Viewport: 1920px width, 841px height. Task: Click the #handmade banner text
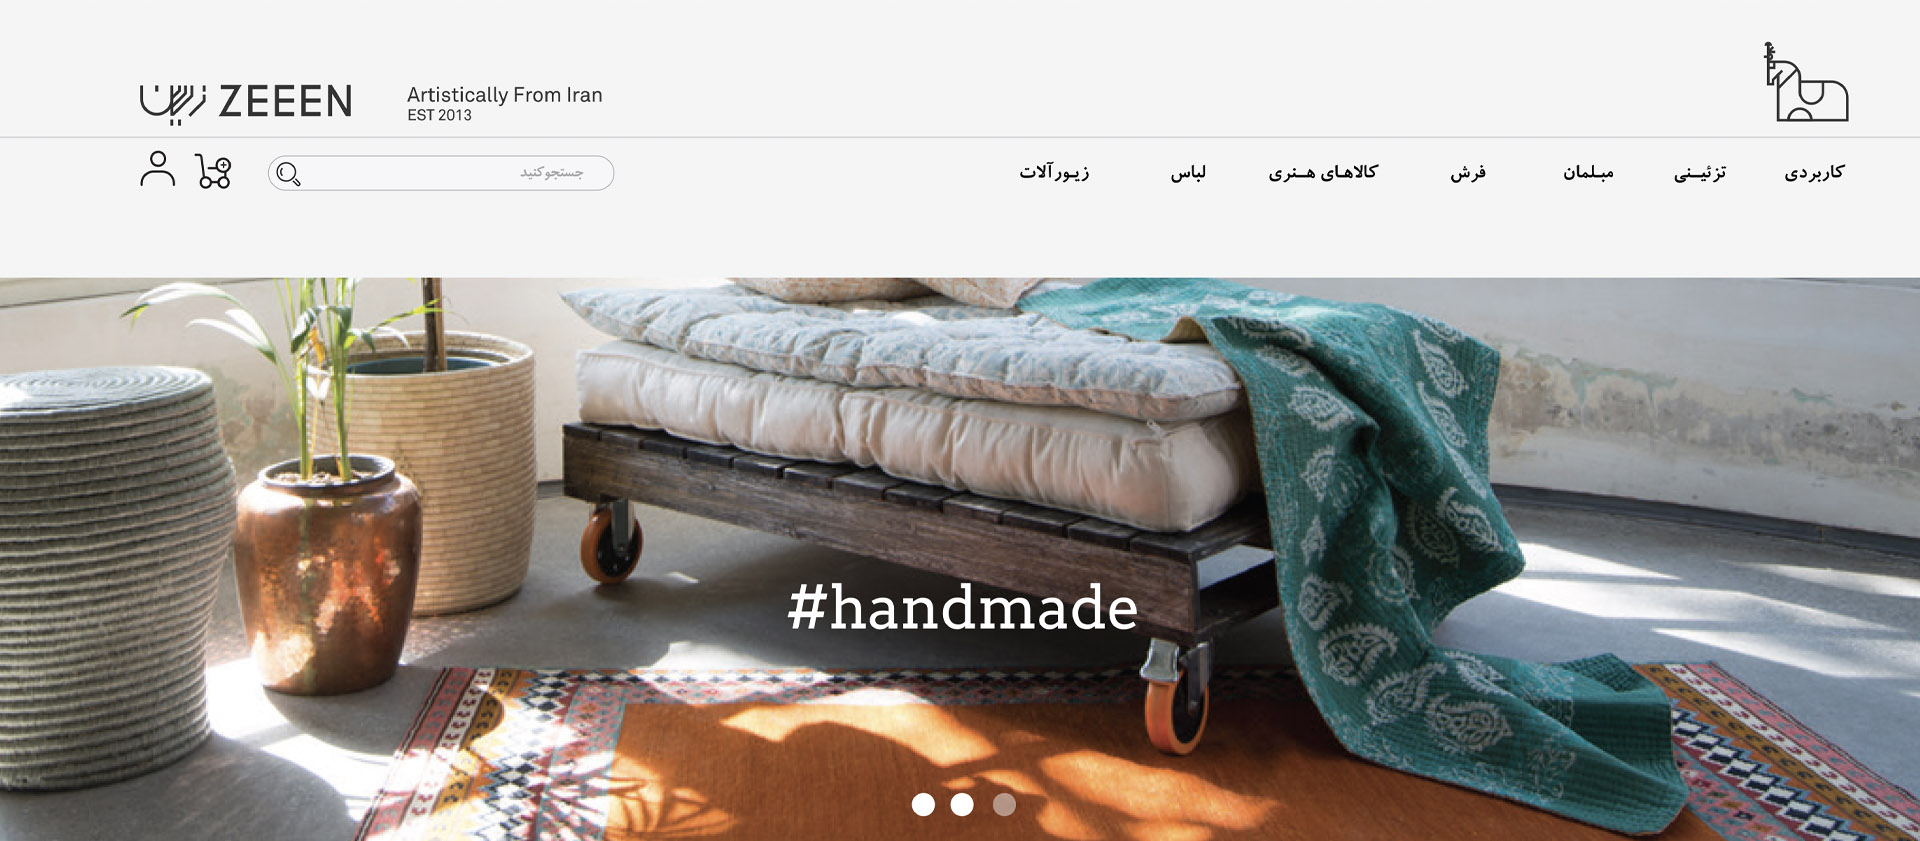coord(962,607)
